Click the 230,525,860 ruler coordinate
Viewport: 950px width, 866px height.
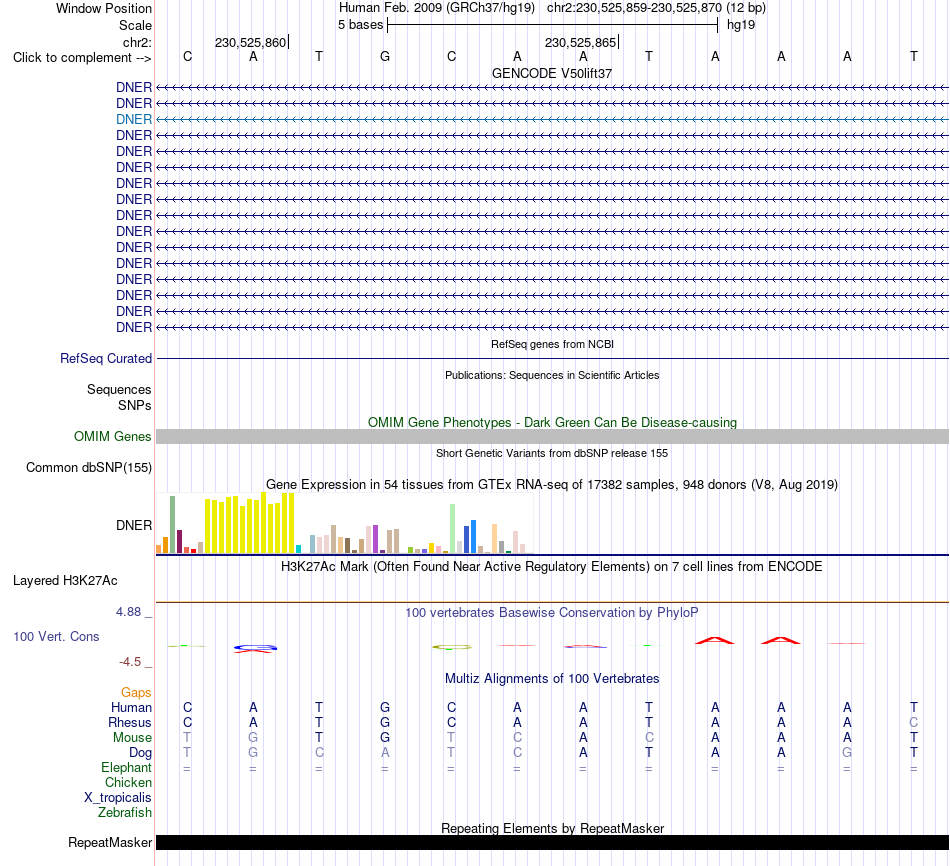(250, 42)
